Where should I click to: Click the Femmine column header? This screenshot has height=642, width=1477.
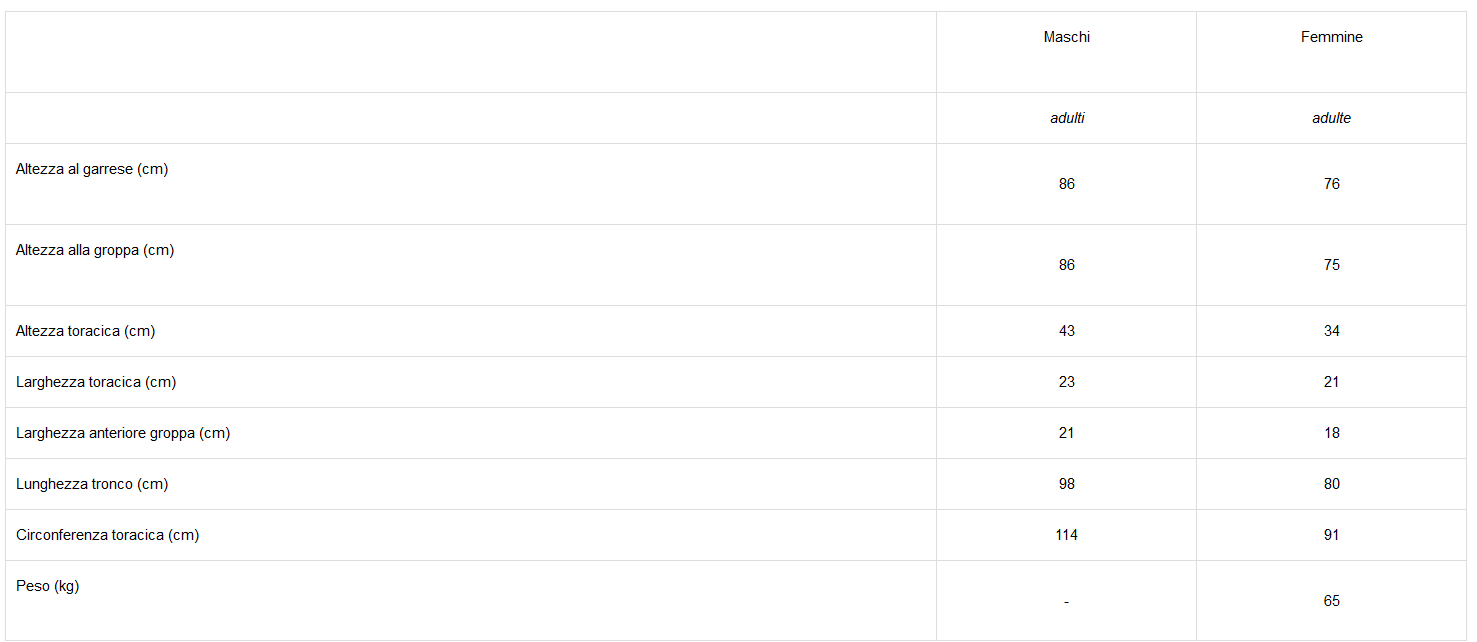click(x=1331, y=37)
